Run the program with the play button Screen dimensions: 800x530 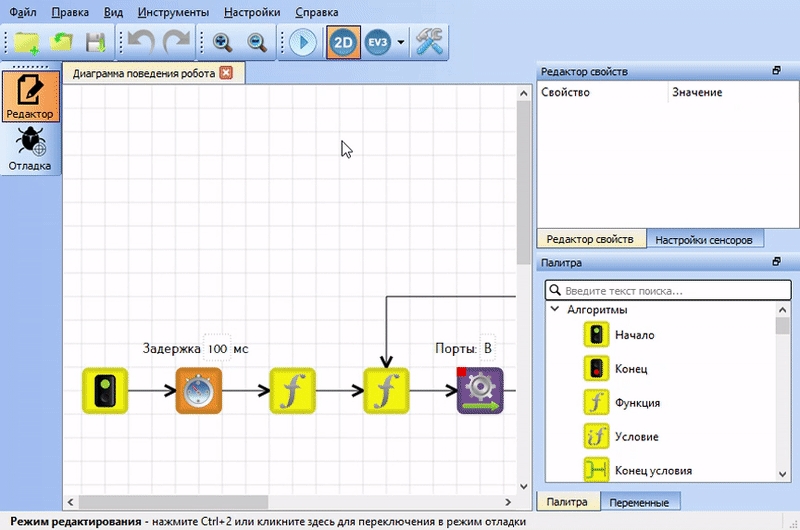point(302,42)
